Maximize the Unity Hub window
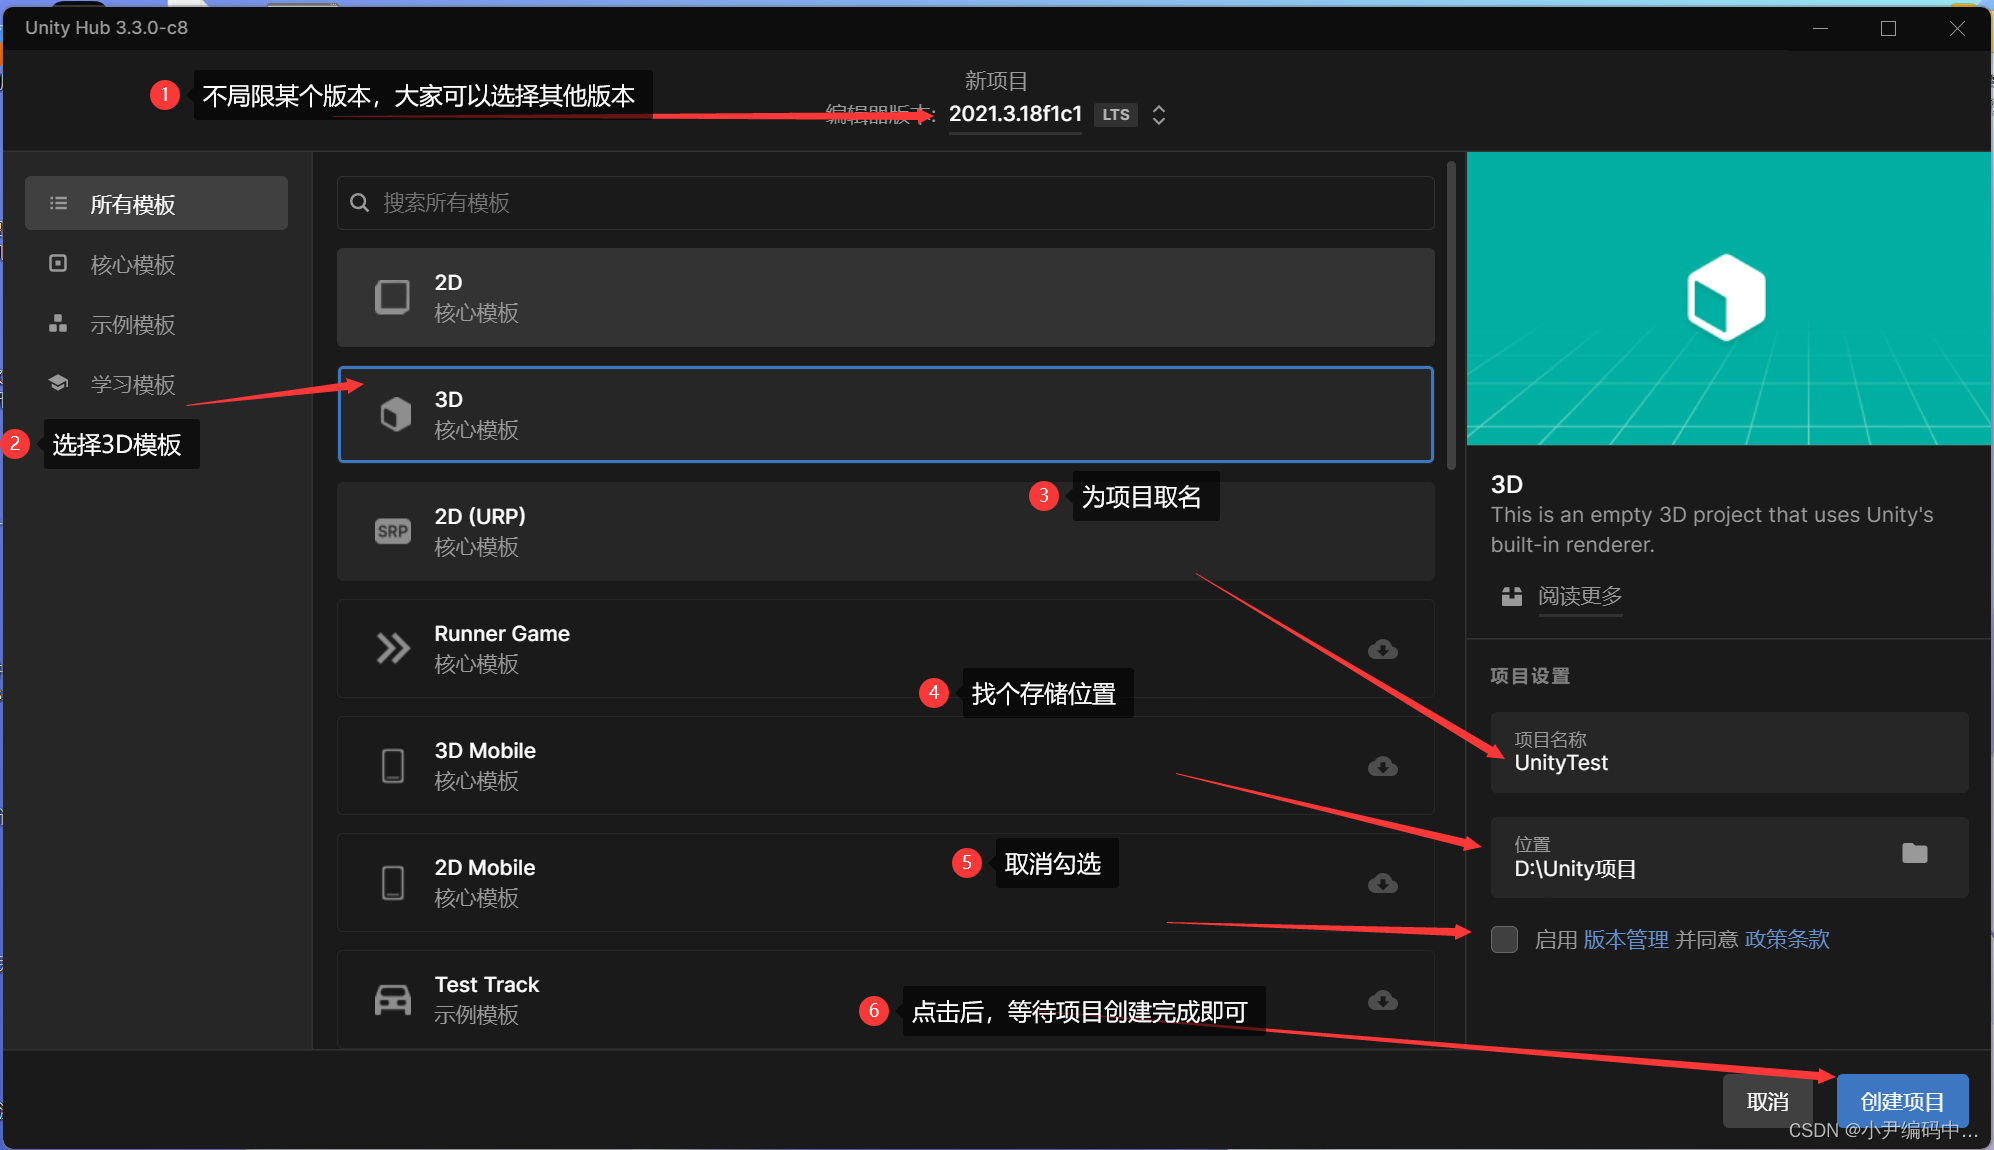Image resolution: width=1994 pixels, height=1150 pixels. [x=1888, y=28]
